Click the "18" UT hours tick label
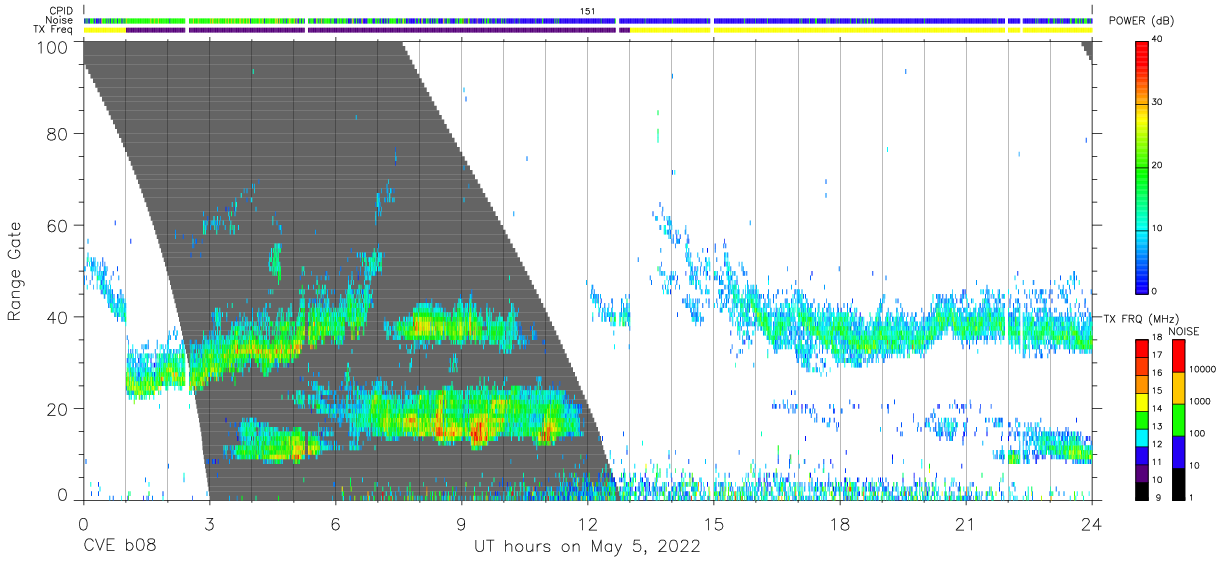 [x=840, y=523]
